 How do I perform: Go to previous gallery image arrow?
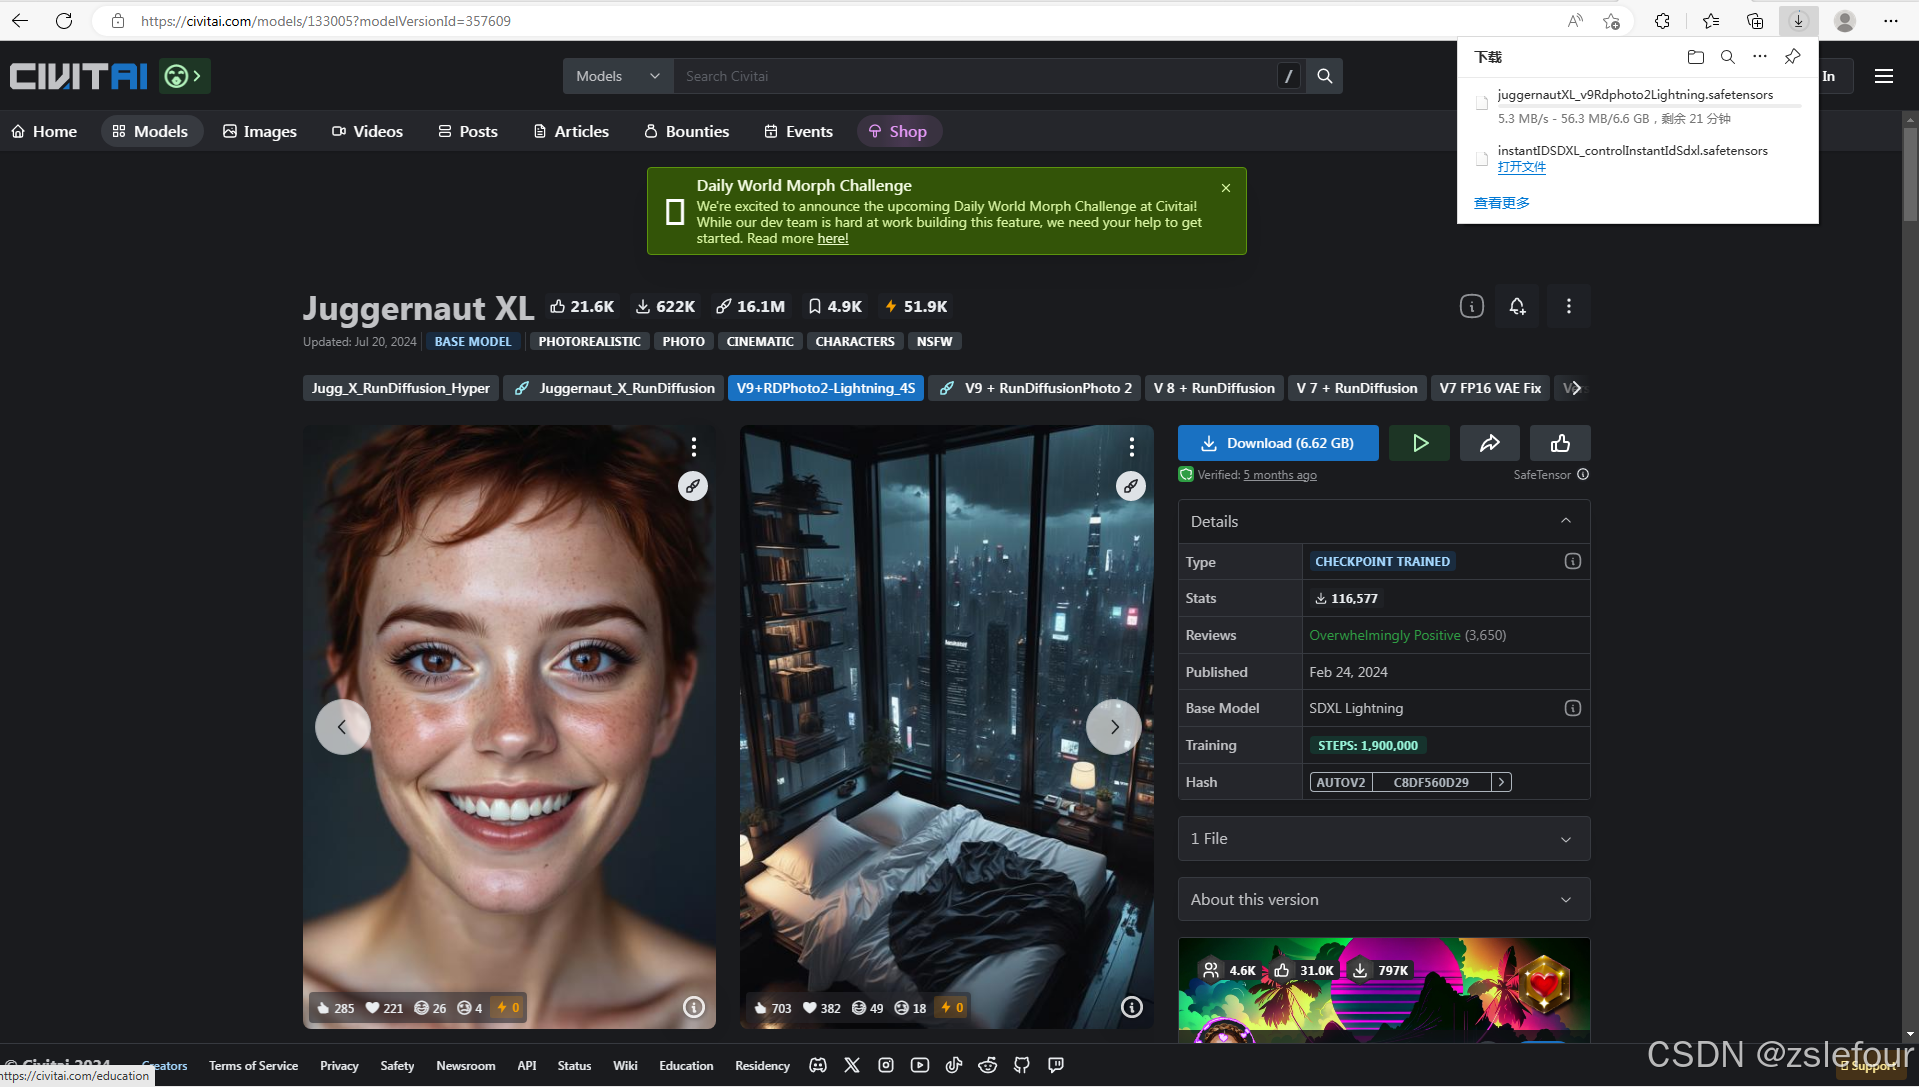(x=342, y=727)
